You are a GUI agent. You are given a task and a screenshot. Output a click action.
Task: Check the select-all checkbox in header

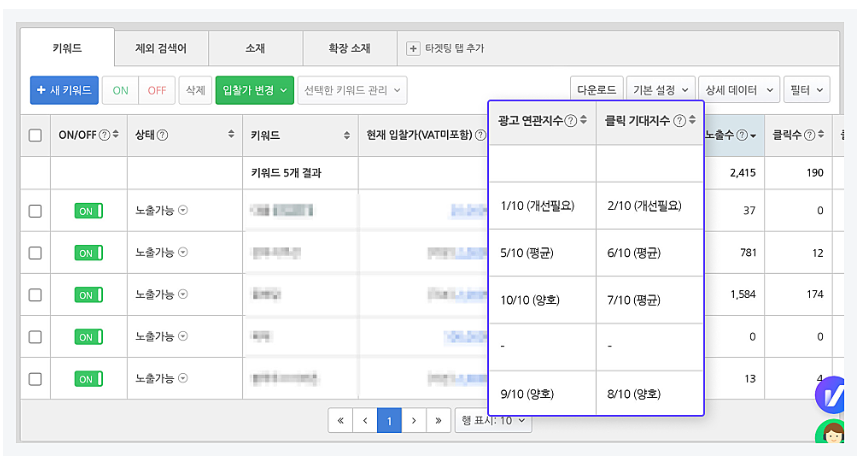[x=35, y=135]
